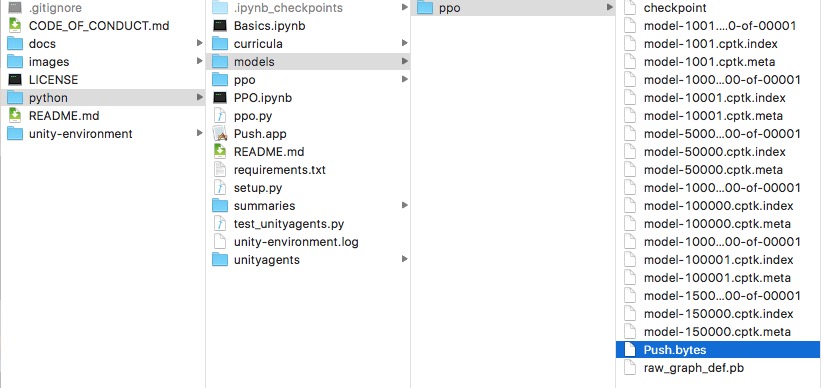The height and width of the screenshot is (388, 823).
Task: Click the curricula folder icon
Action: (x=220, y=44)
